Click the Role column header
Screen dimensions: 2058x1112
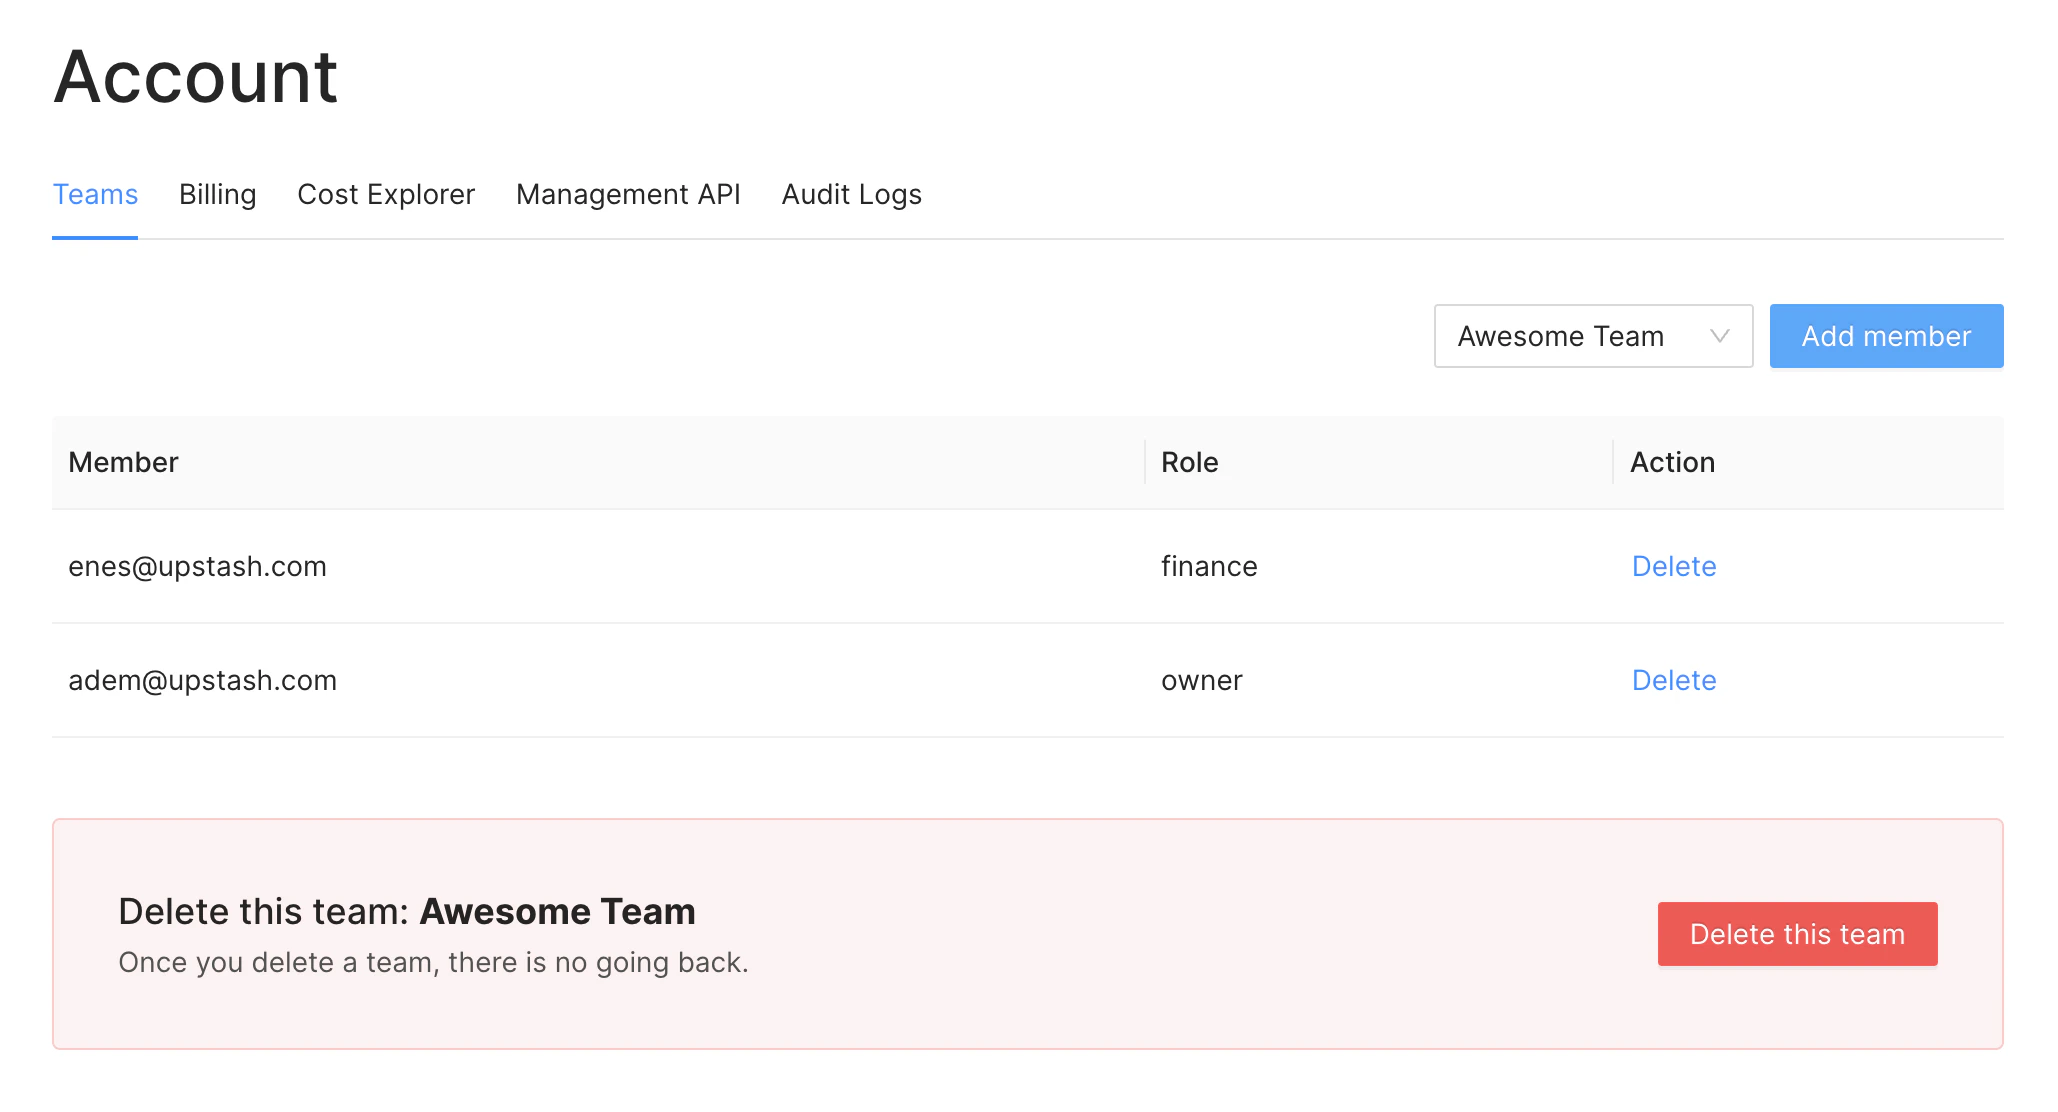[1189, 462]
